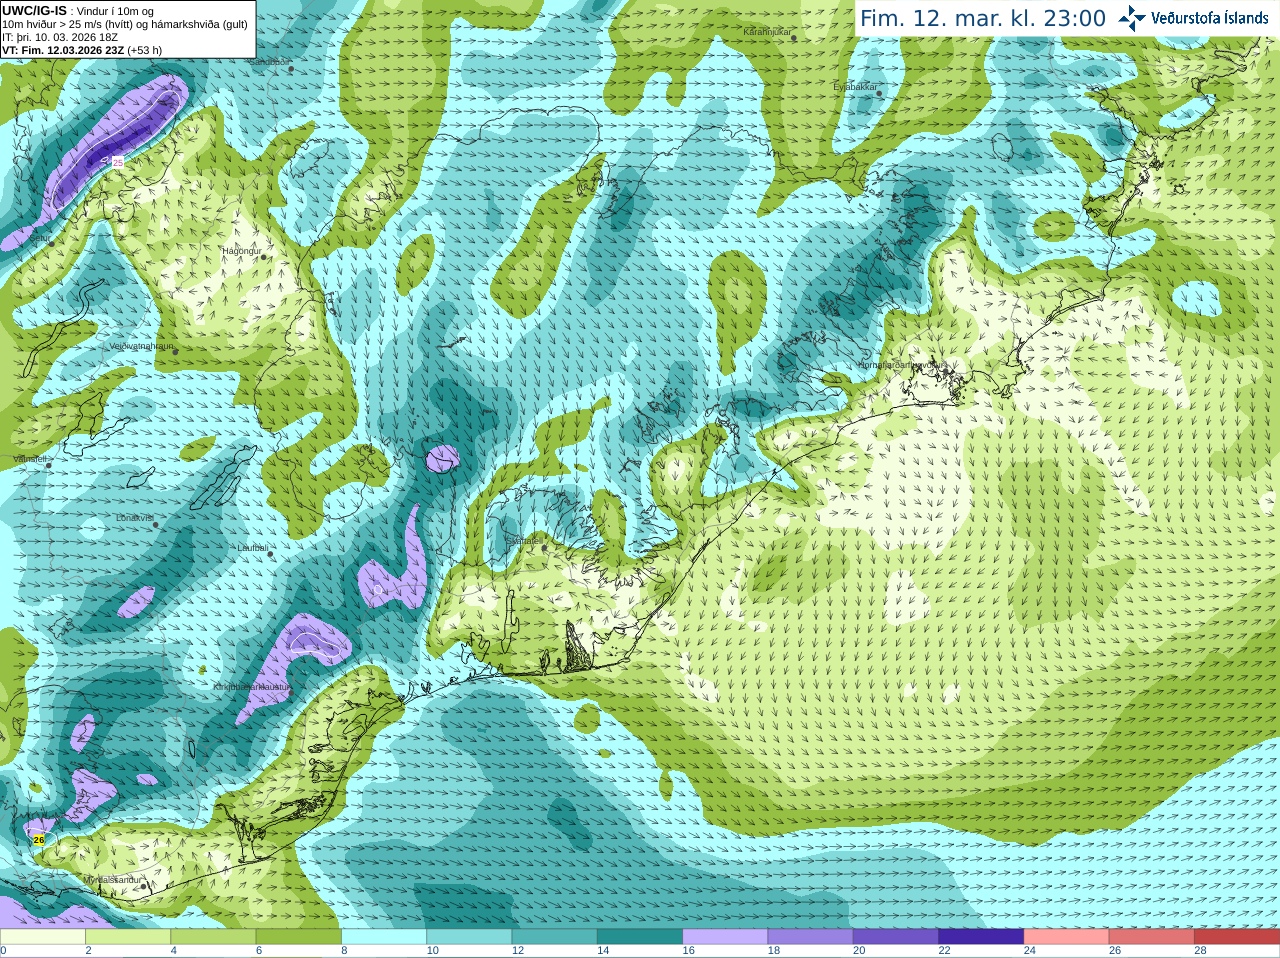Click the 'UWC/IG-IS' model title
1280x958 pixels.
click(34, 10)
